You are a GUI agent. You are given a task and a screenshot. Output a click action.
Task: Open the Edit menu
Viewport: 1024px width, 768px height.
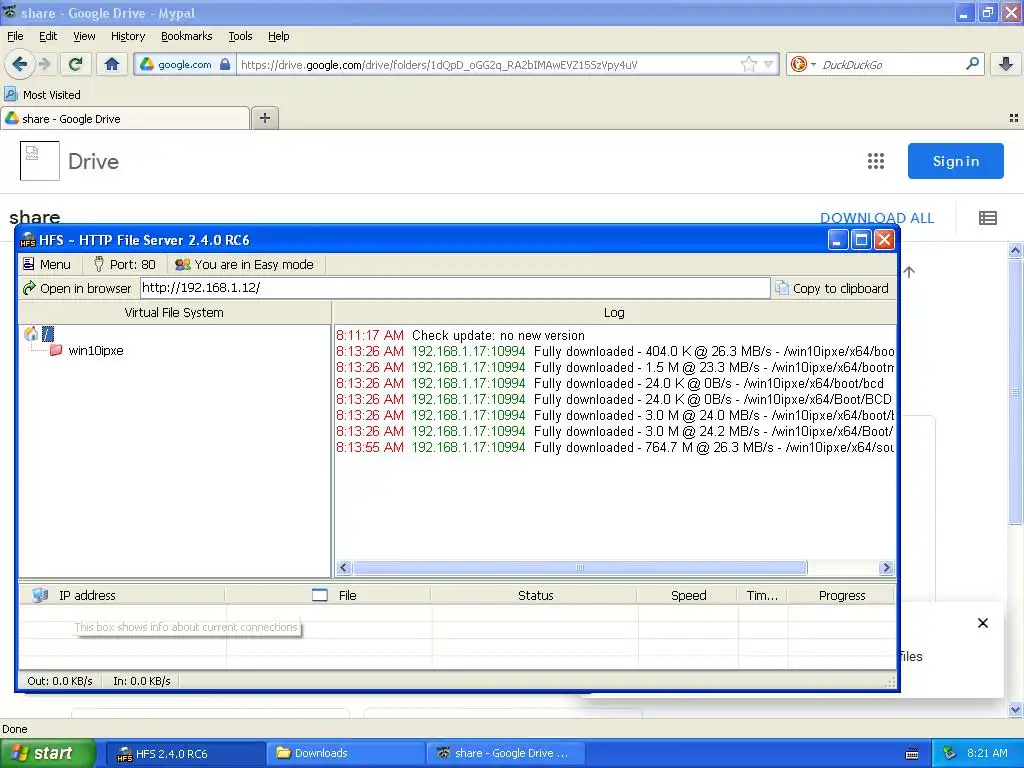tap(48, 36)
